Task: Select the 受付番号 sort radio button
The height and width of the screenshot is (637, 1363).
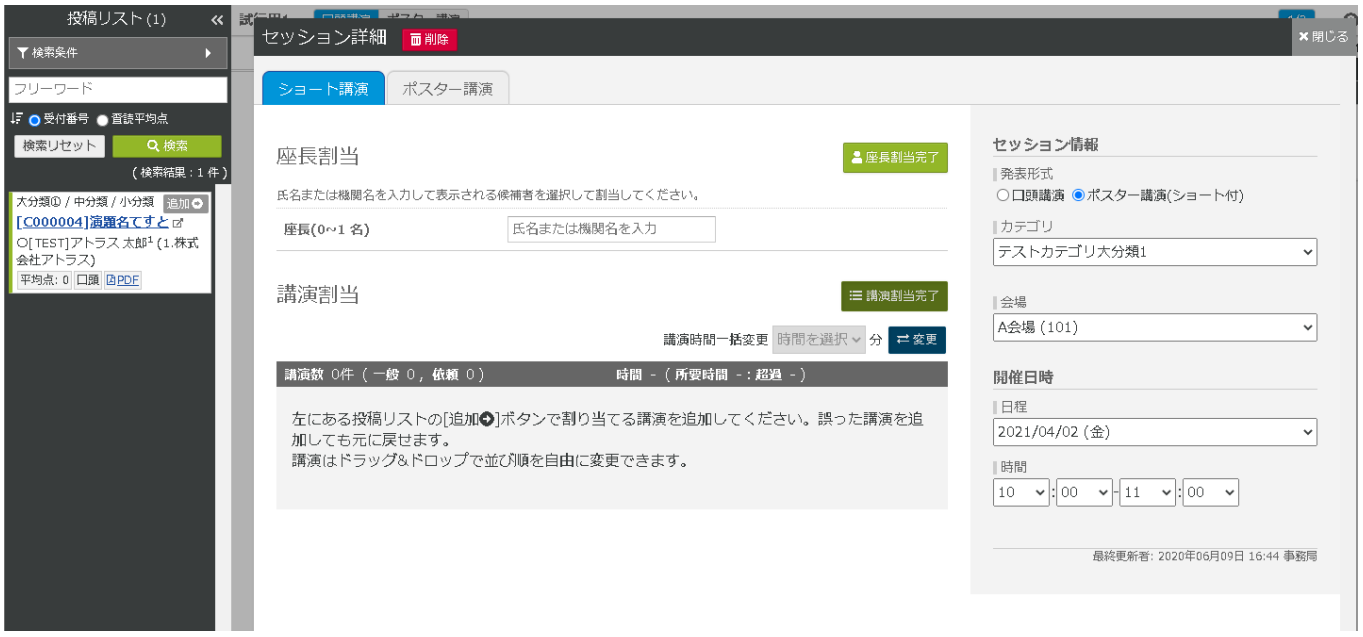Action: coord(33,118)
